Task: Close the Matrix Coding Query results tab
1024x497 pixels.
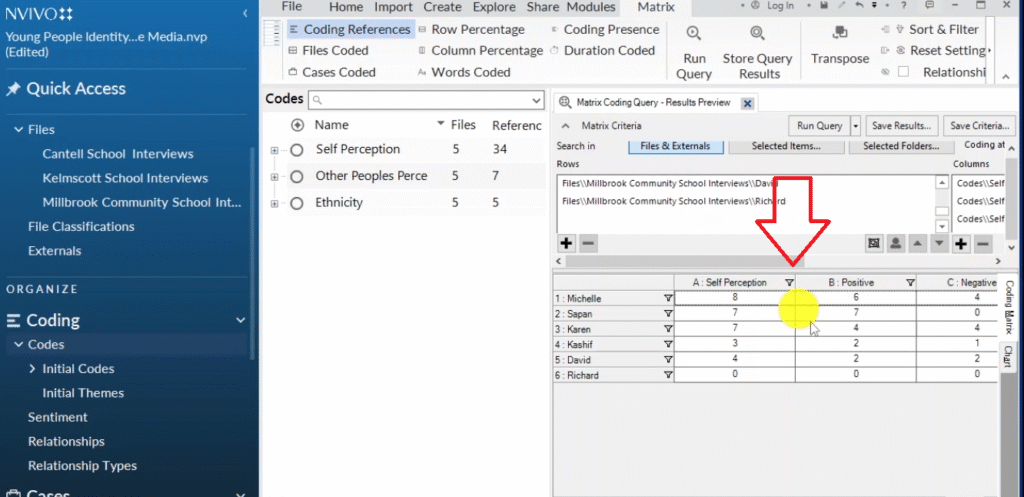Action: (744, 102)
